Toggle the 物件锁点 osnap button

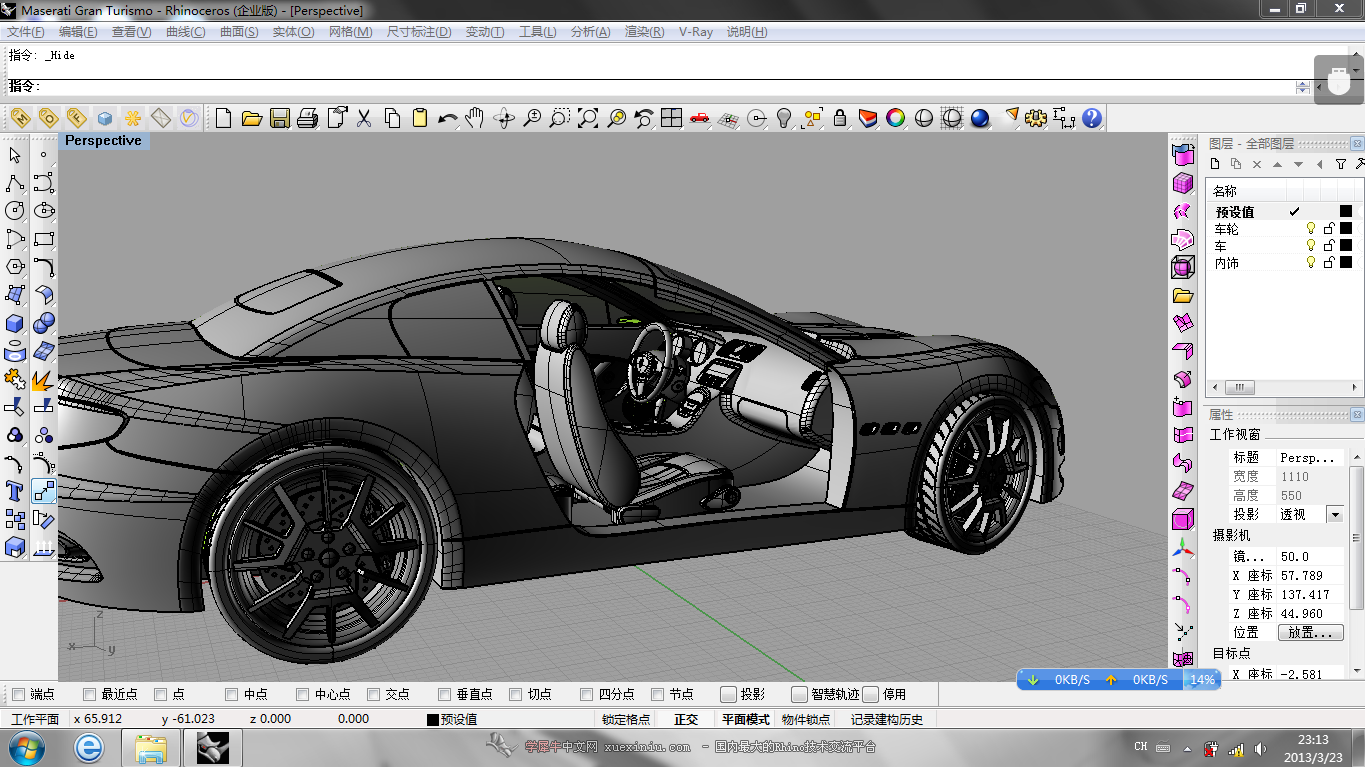[x=806, y=719]
